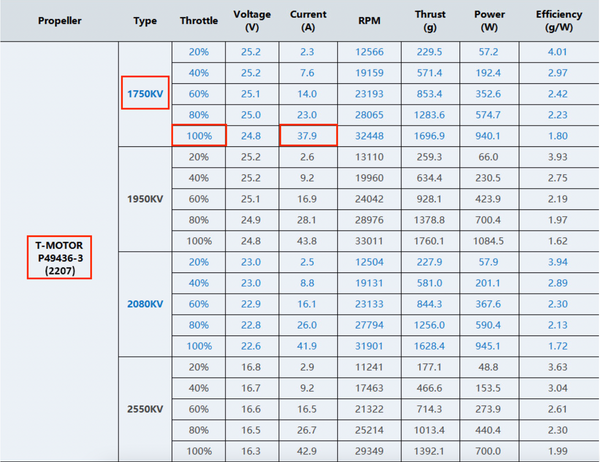Click the Propeller column header
This screenshot has height=462, width=600.
(x=59, y=20)
